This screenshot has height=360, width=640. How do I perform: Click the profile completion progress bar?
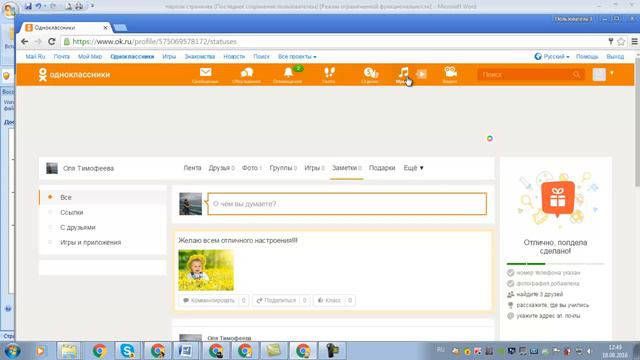555,264
